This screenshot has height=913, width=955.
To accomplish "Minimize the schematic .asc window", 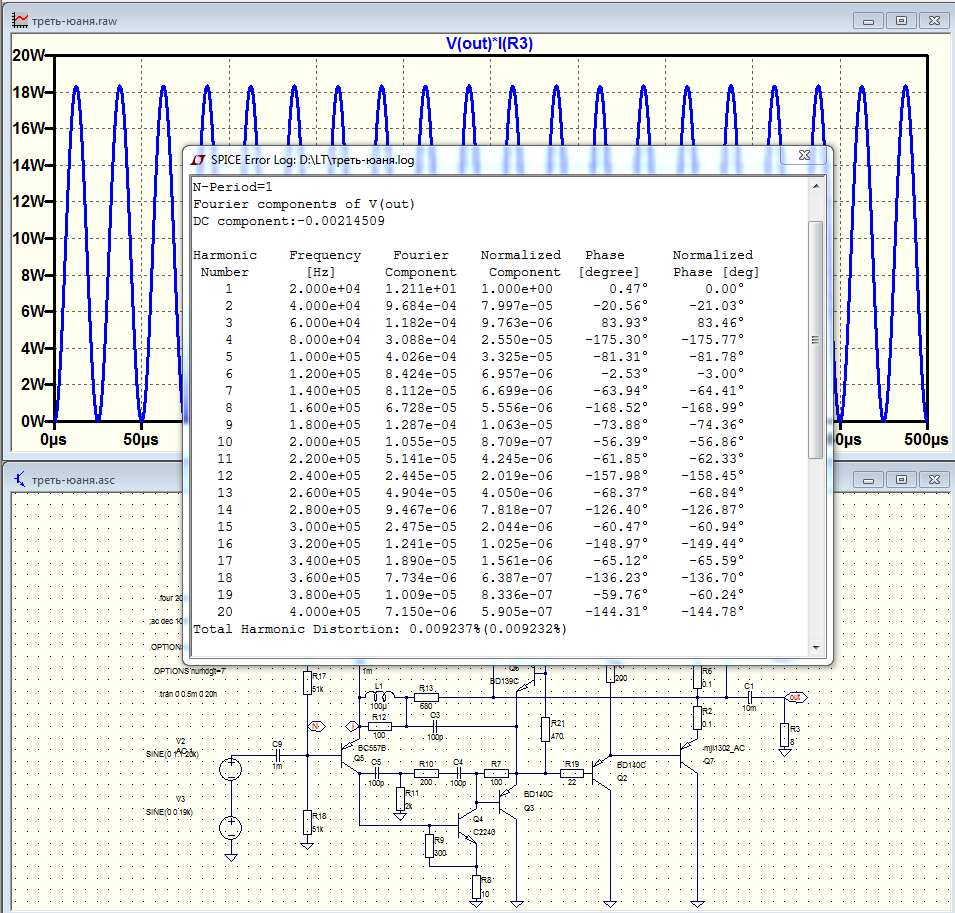I will pos(870,479).
